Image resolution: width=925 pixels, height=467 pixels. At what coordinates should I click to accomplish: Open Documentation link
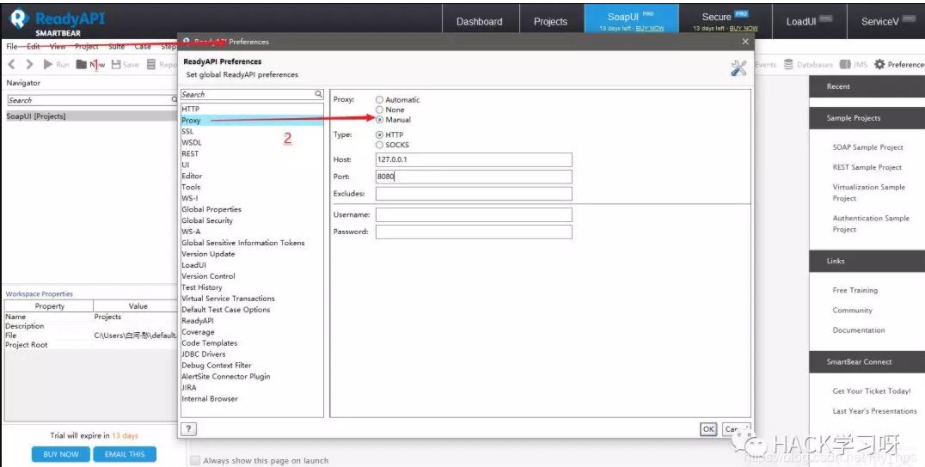[858, 330]
